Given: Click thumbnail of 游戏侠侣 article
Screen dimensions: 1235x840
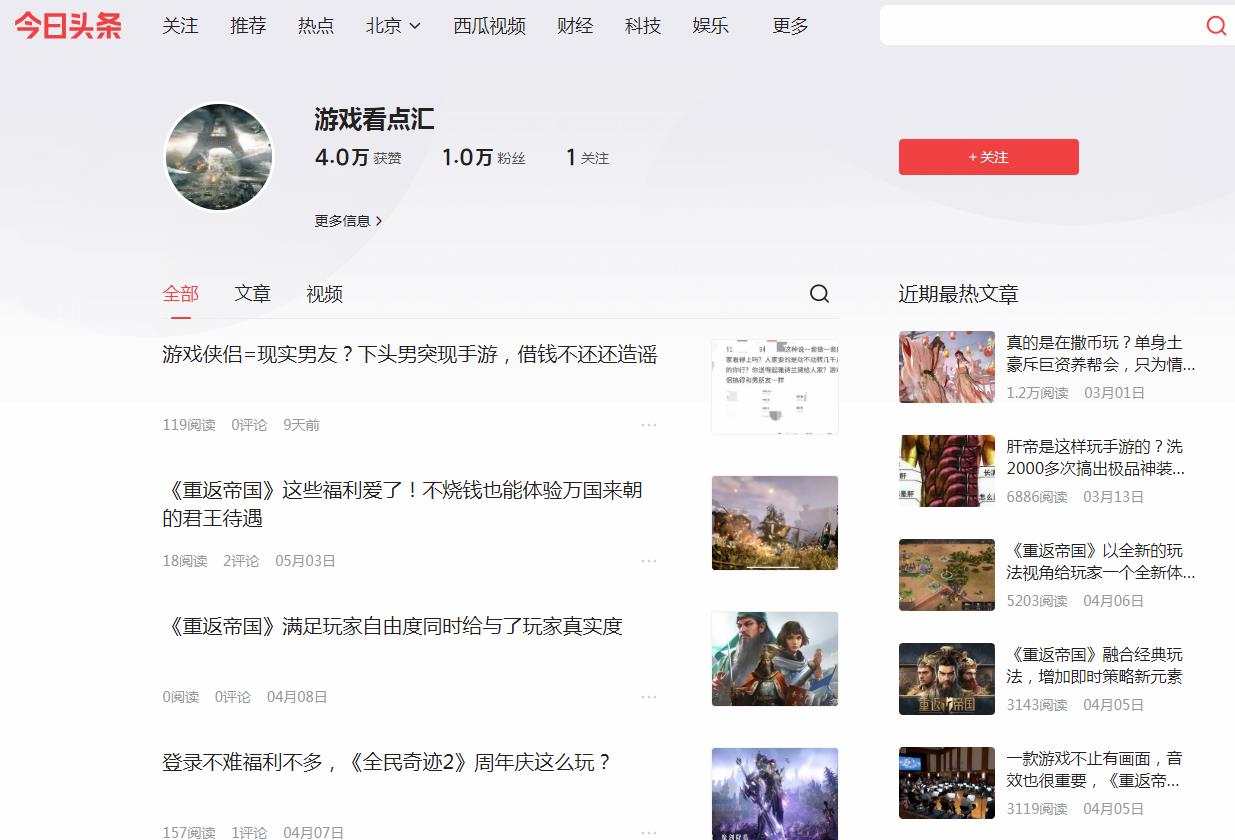Looking at the screenshot, I should 775,387.
